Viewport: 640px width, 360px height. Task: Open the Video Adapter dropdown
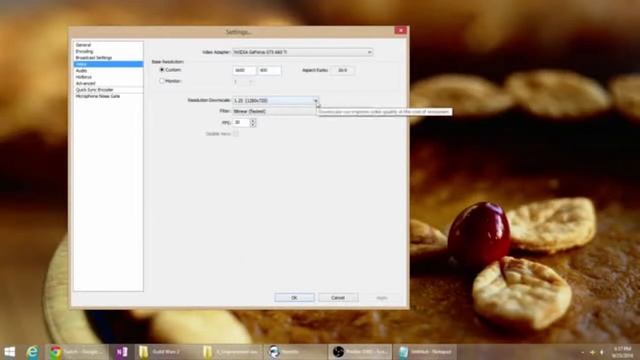[302, 52]
